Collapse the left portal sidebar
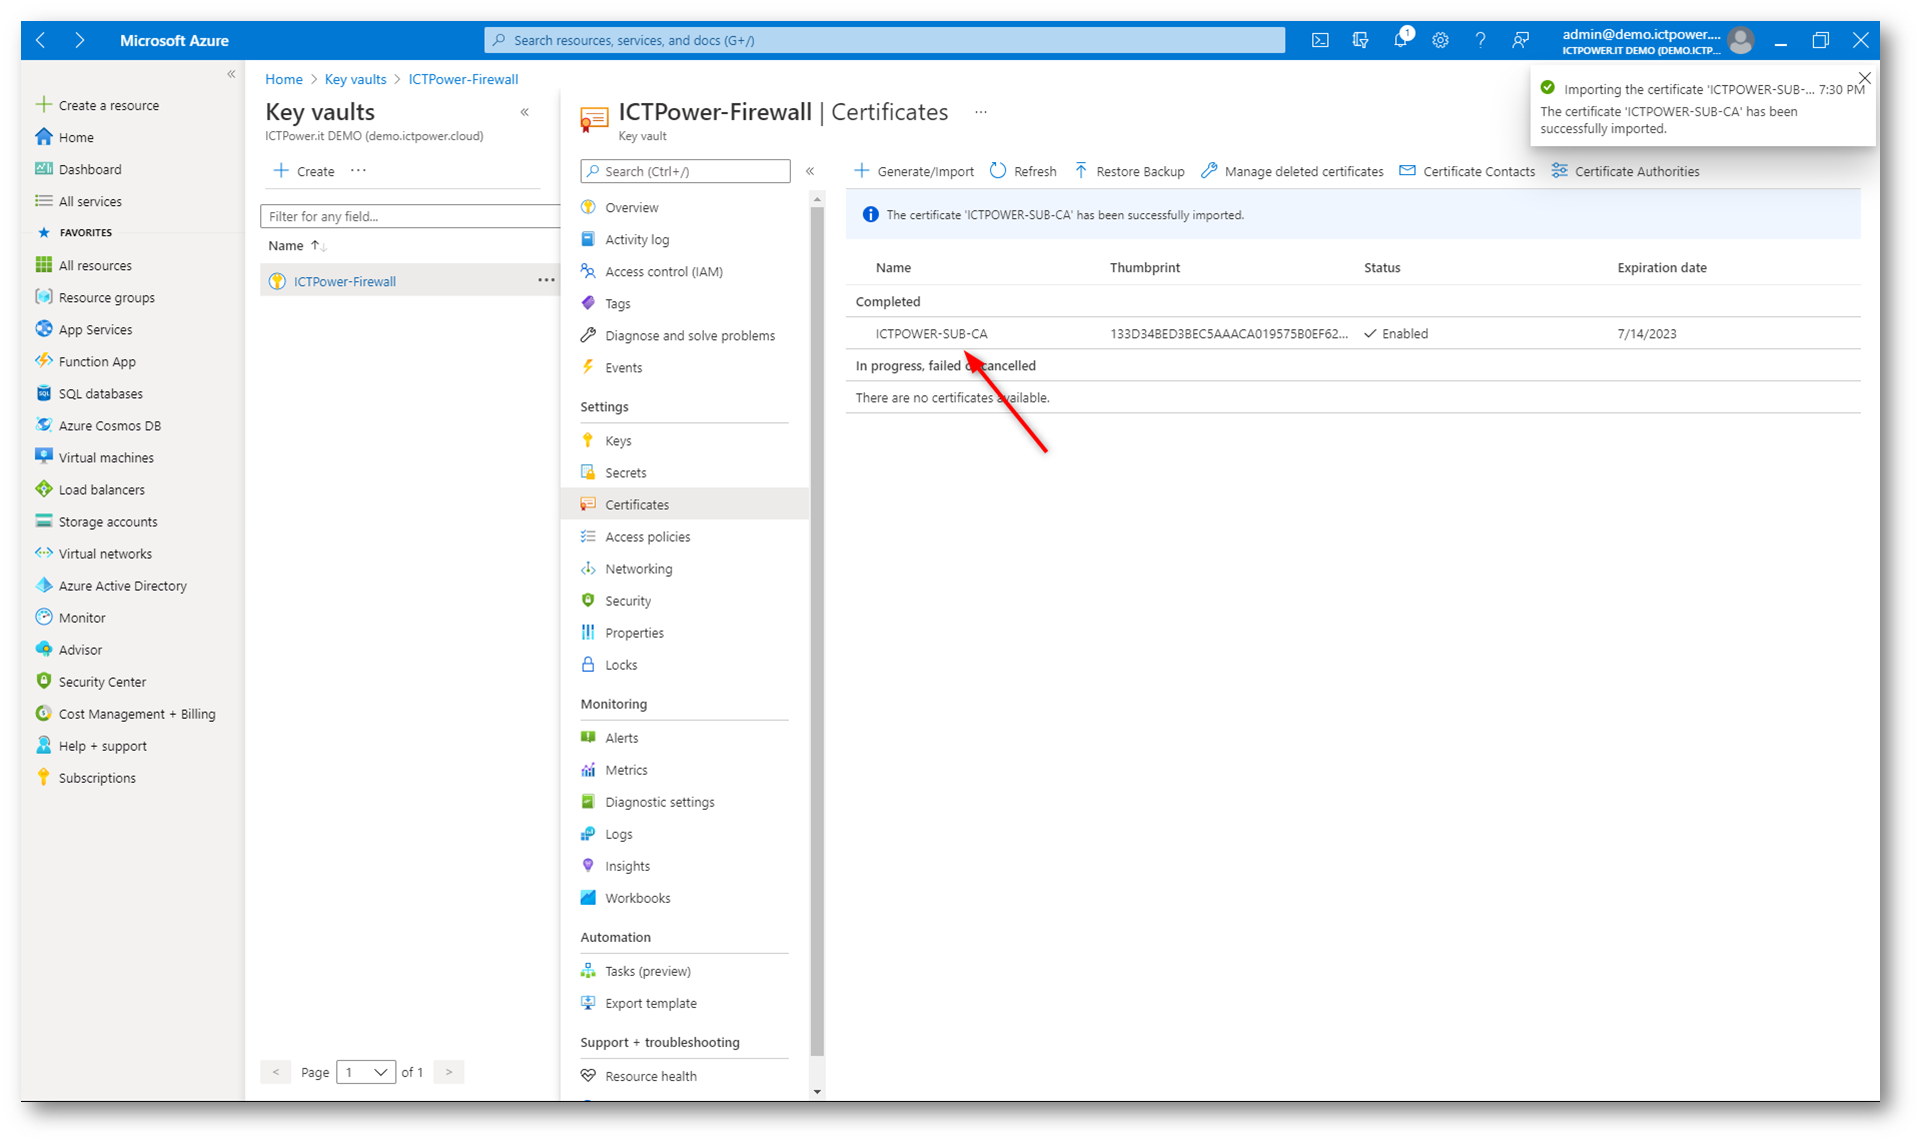Screen dimensions: 1922x1144 231,74
